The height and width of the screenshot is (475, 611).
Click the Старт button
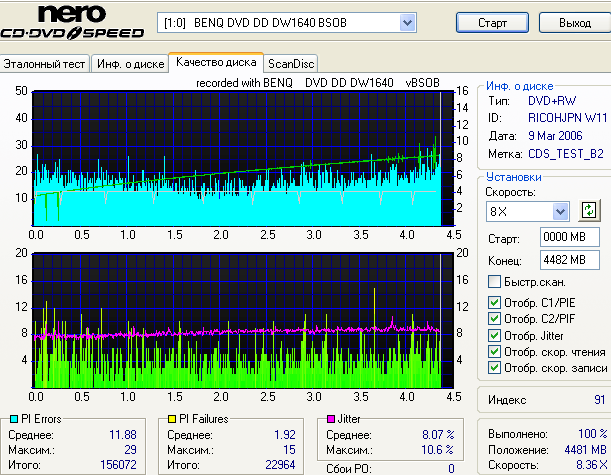click(x=492, y=23)
